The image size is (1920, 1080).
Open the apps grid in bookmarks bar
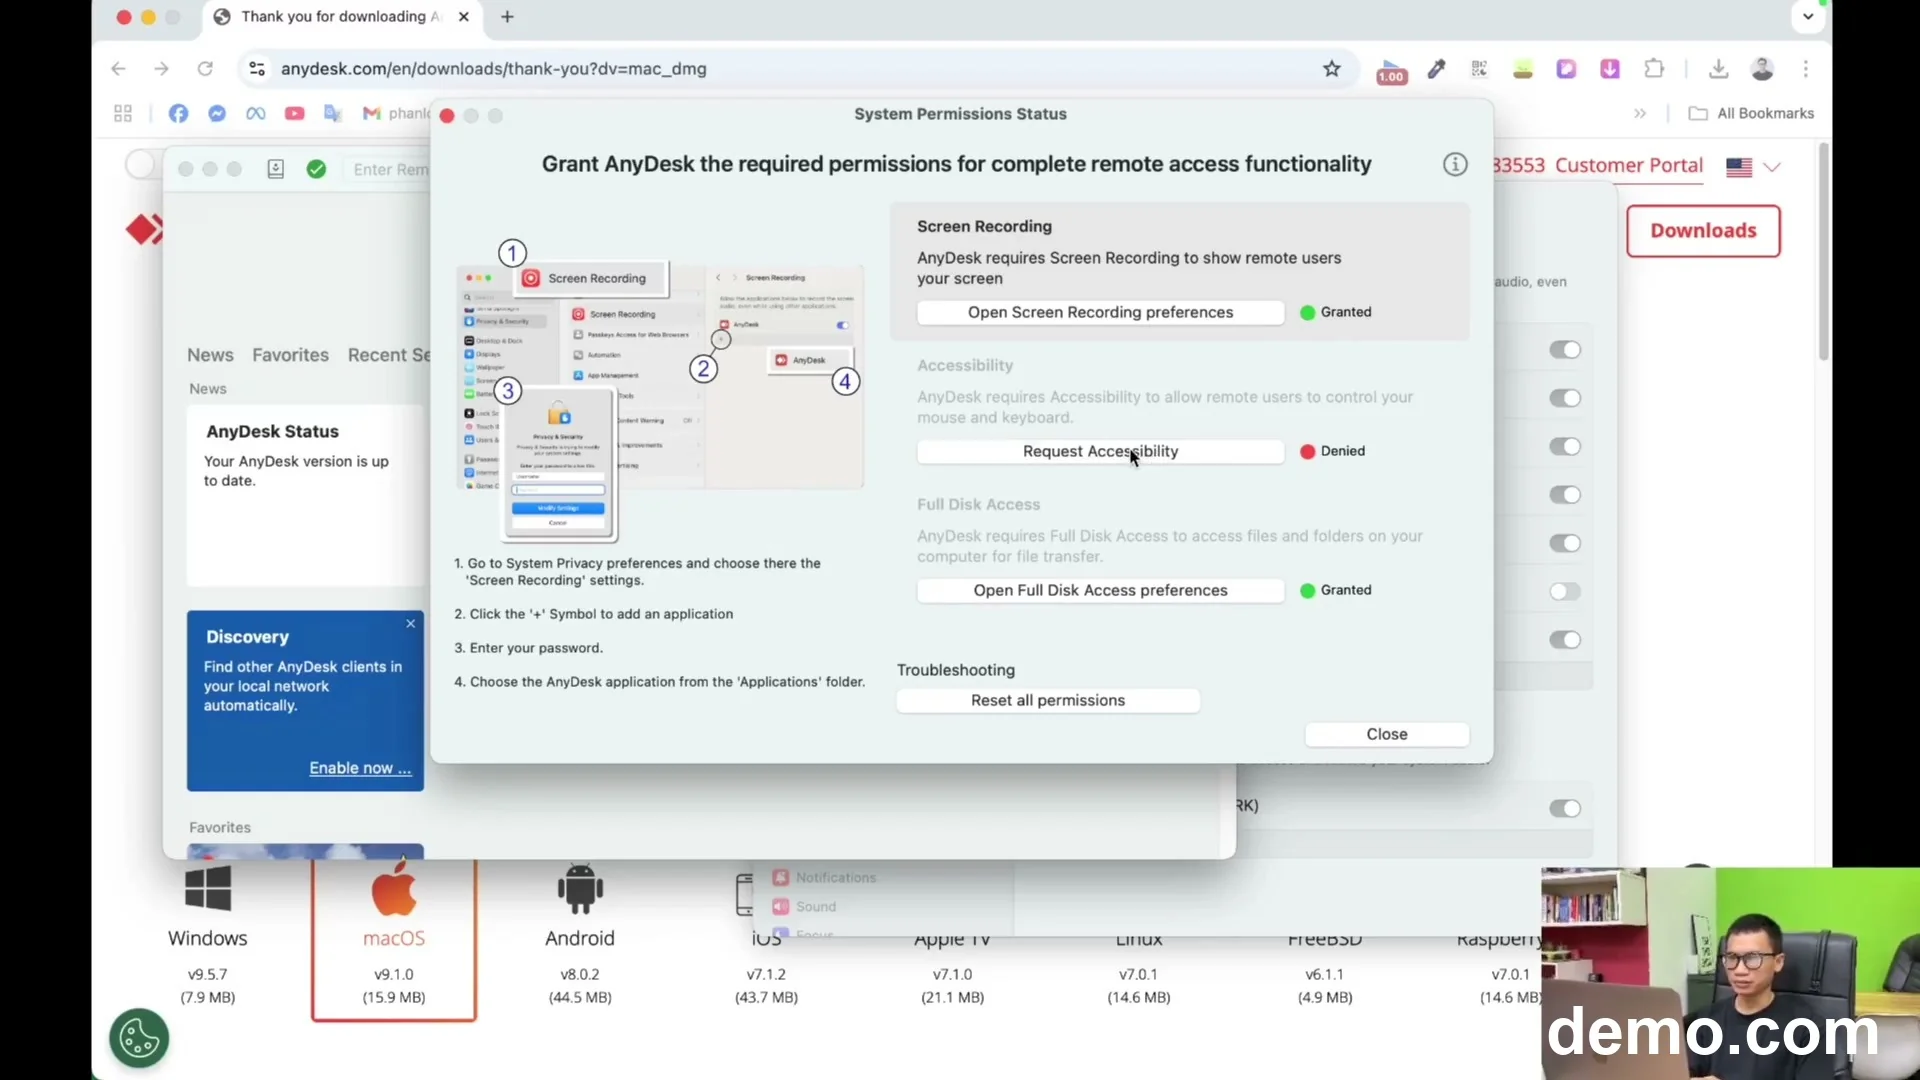(123, 114)
